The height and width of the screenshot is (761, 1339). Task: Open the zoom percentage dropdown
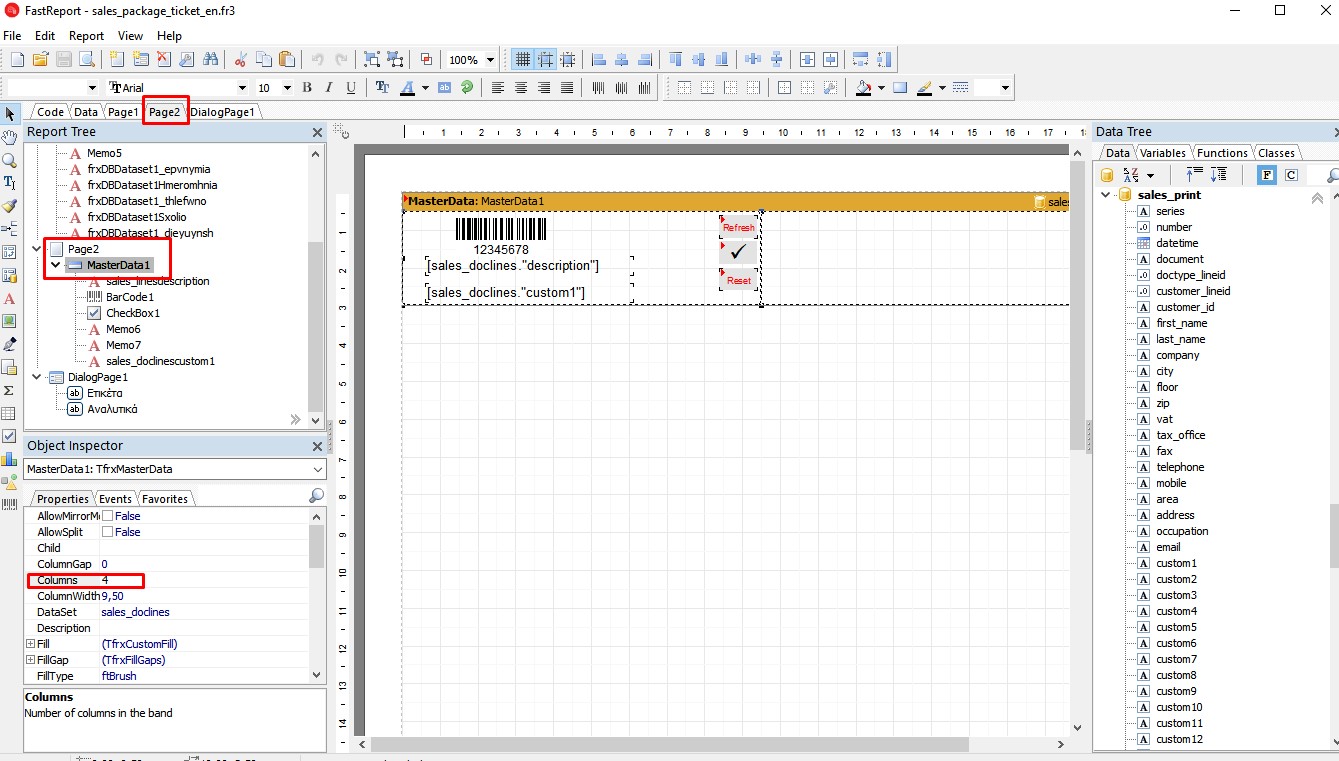point(488,60)
